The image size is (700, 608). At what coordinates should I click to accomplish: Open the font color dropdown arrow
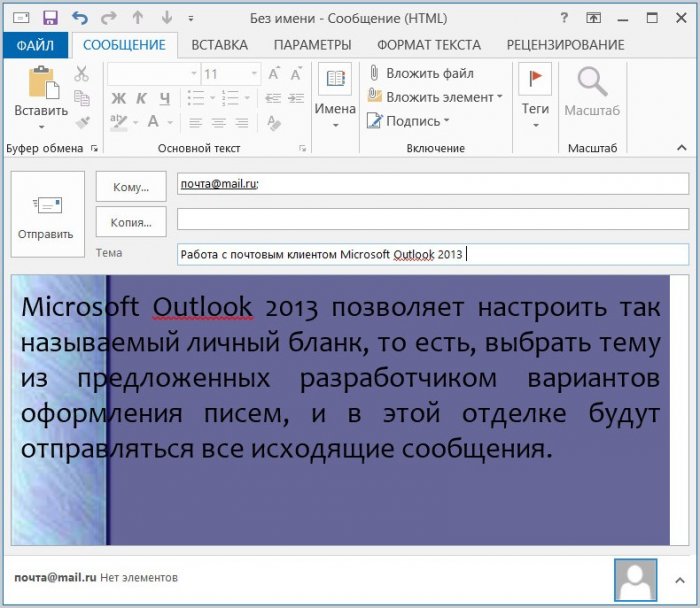(170, 122)
